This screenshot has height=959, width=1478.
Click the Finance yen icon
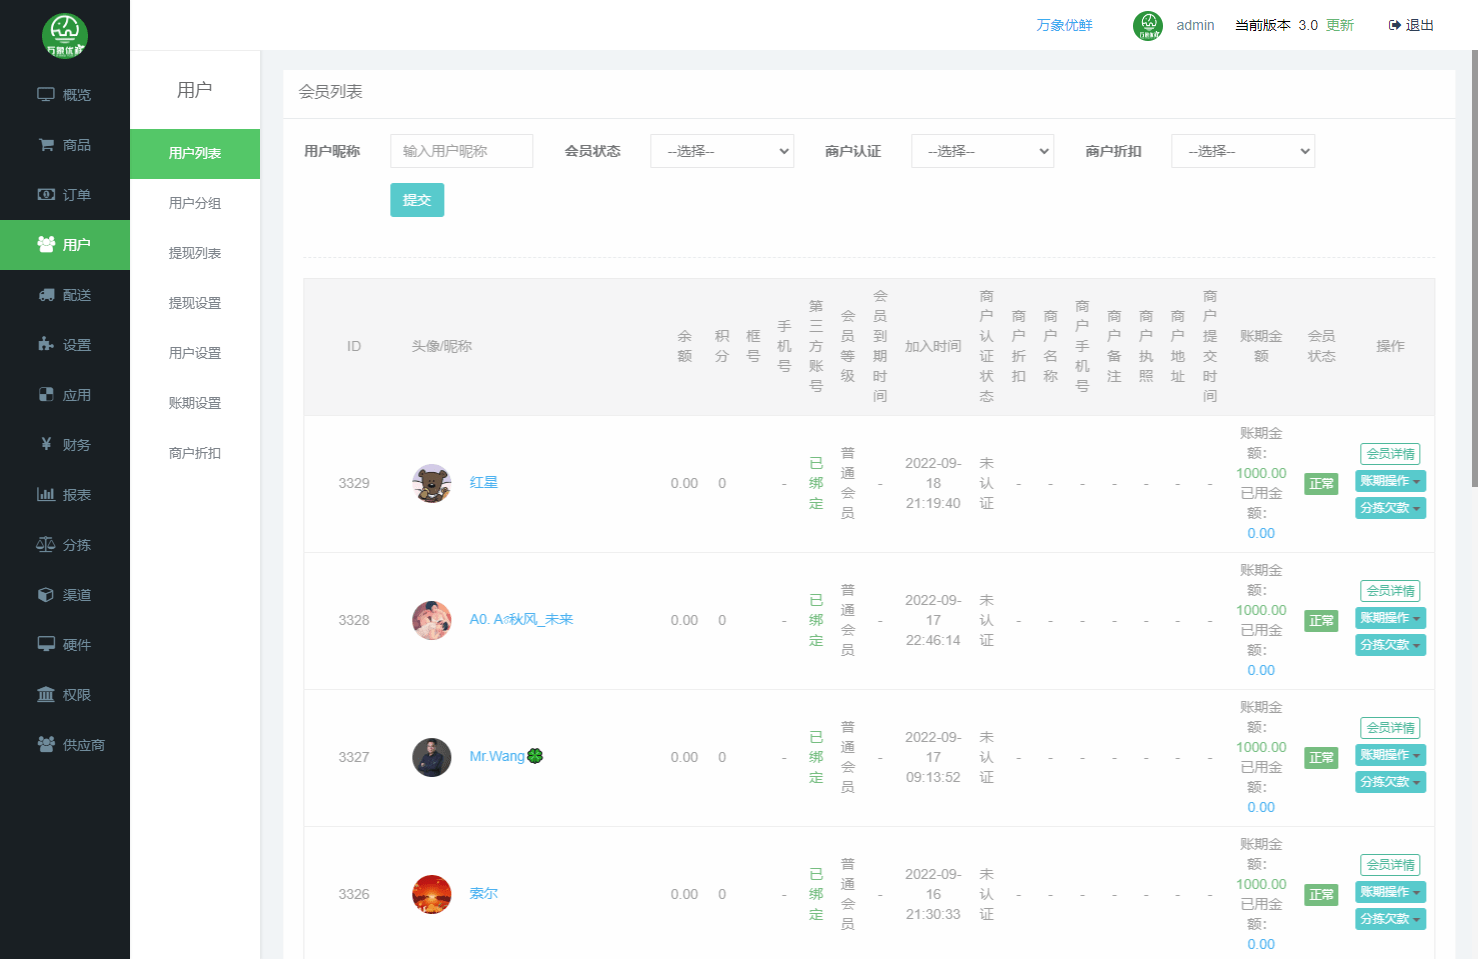coord(46,444)
